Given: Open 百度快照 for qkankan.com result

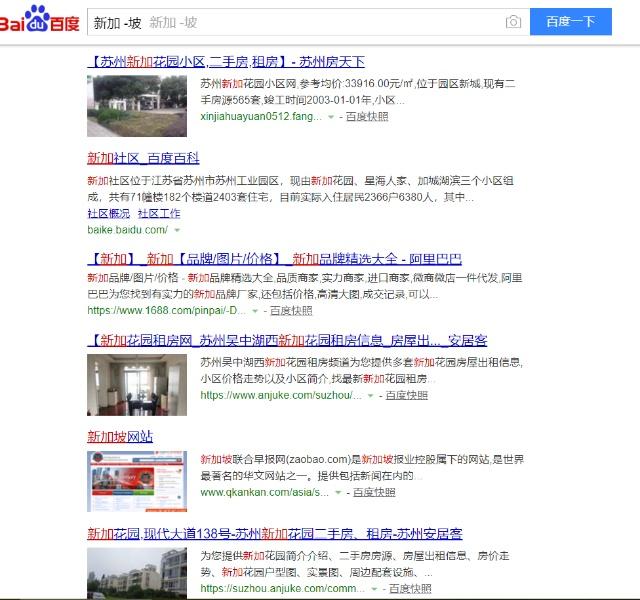Looking at the screenshot, I should 374,492.
